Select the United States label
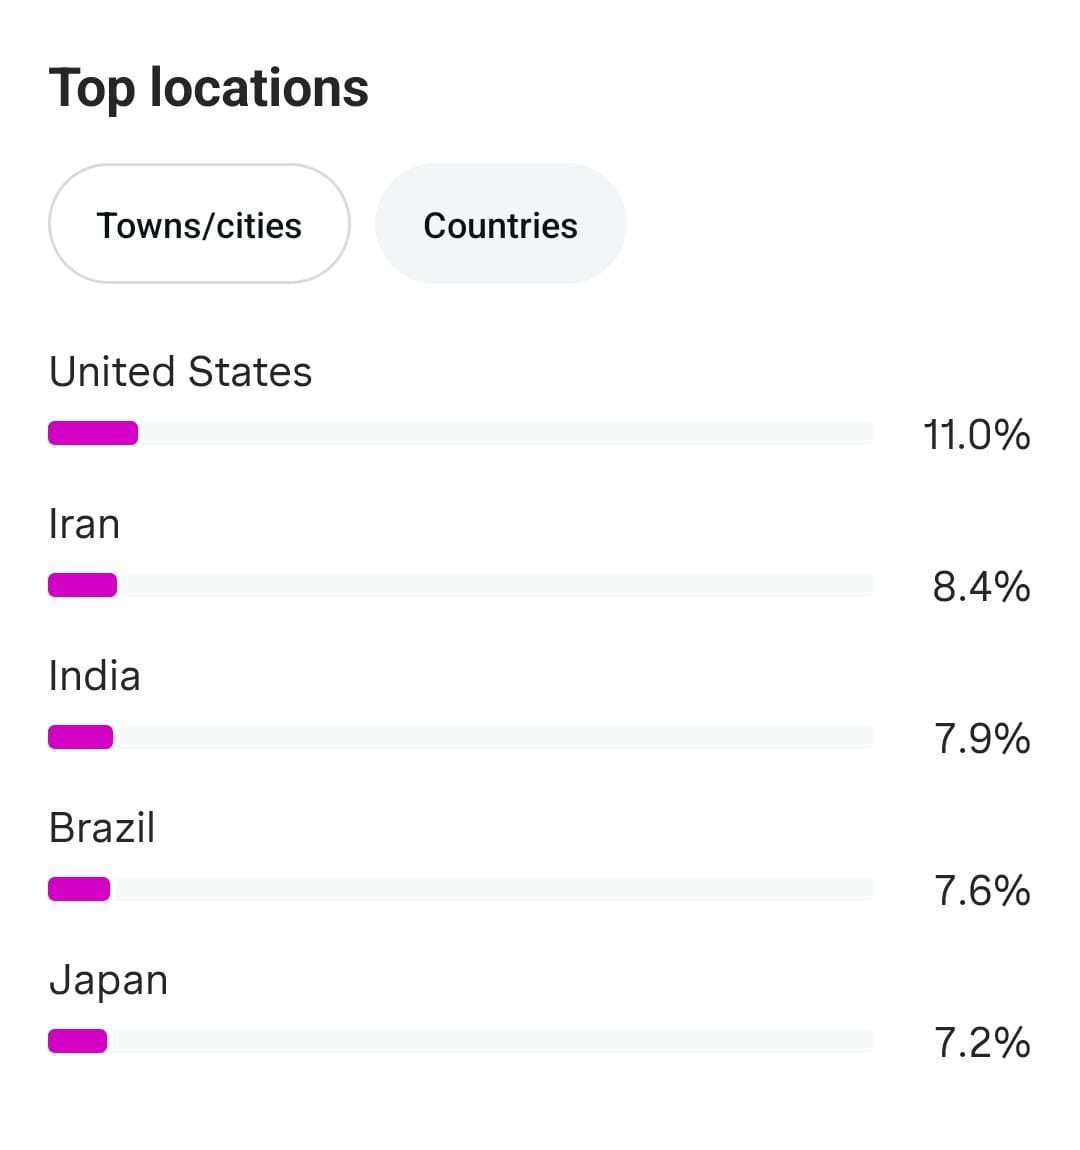Screen dimensions: 1080x1150 point(180,372)
